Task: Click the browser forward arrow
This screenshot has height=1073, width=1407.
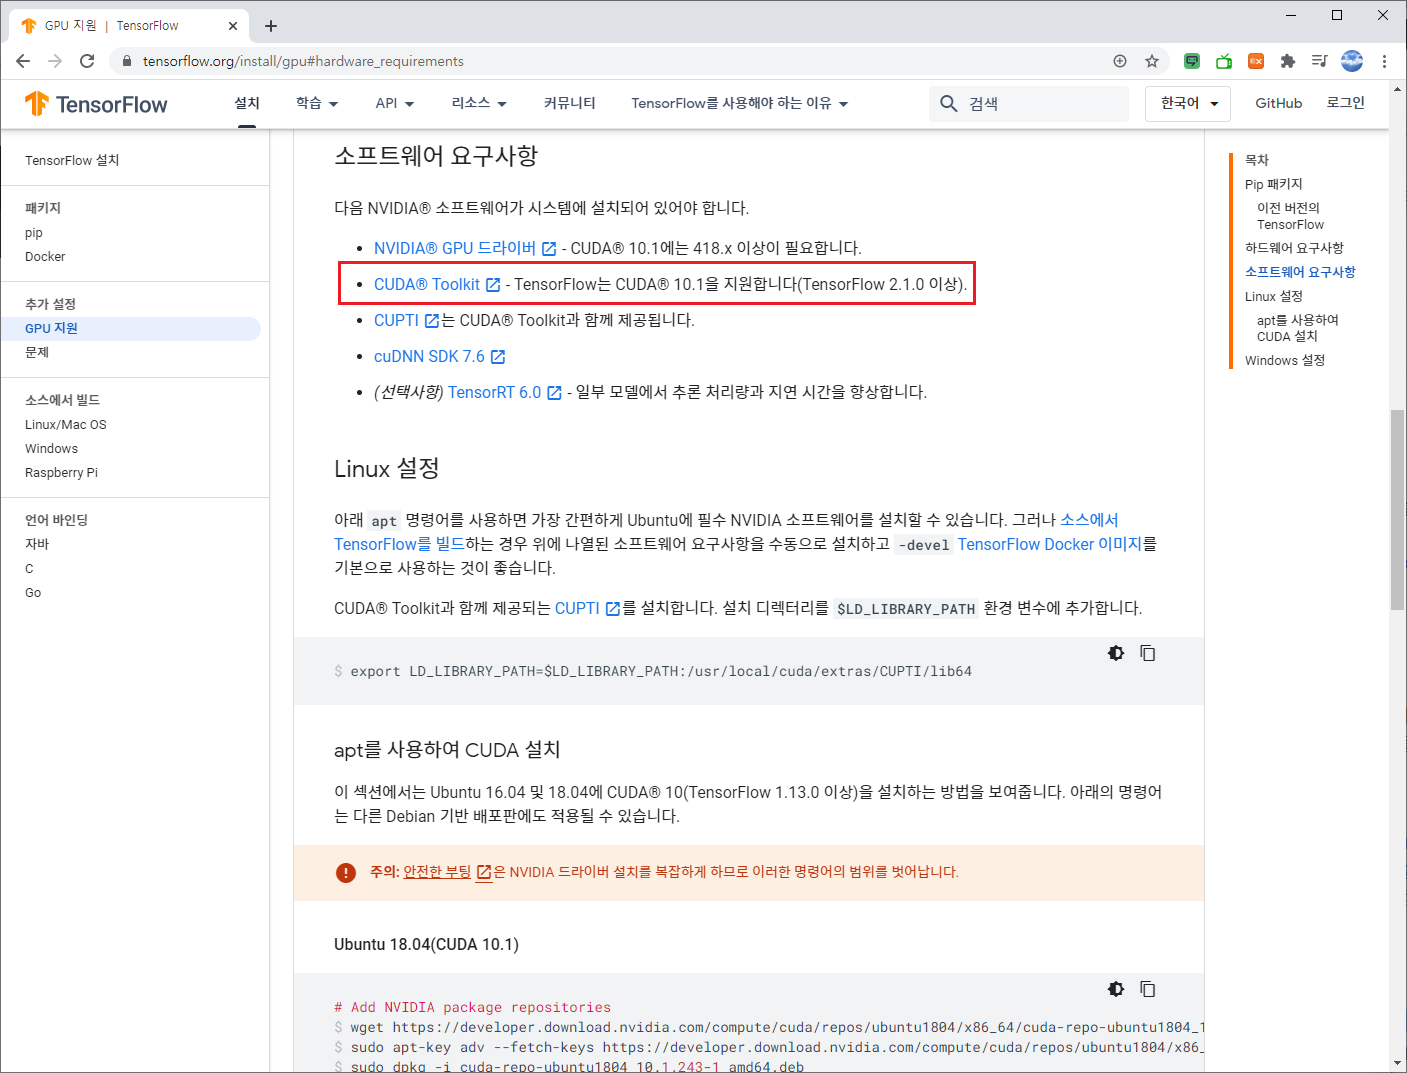Action: click(x=55, y=61)
